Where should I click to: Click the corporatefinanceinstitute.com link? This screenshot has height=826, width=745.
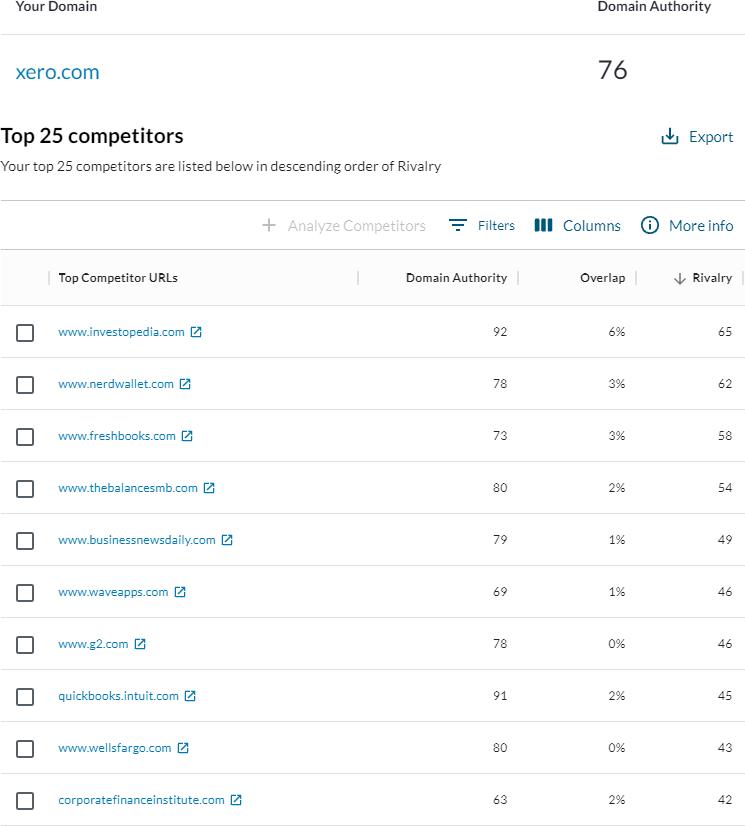141,800
